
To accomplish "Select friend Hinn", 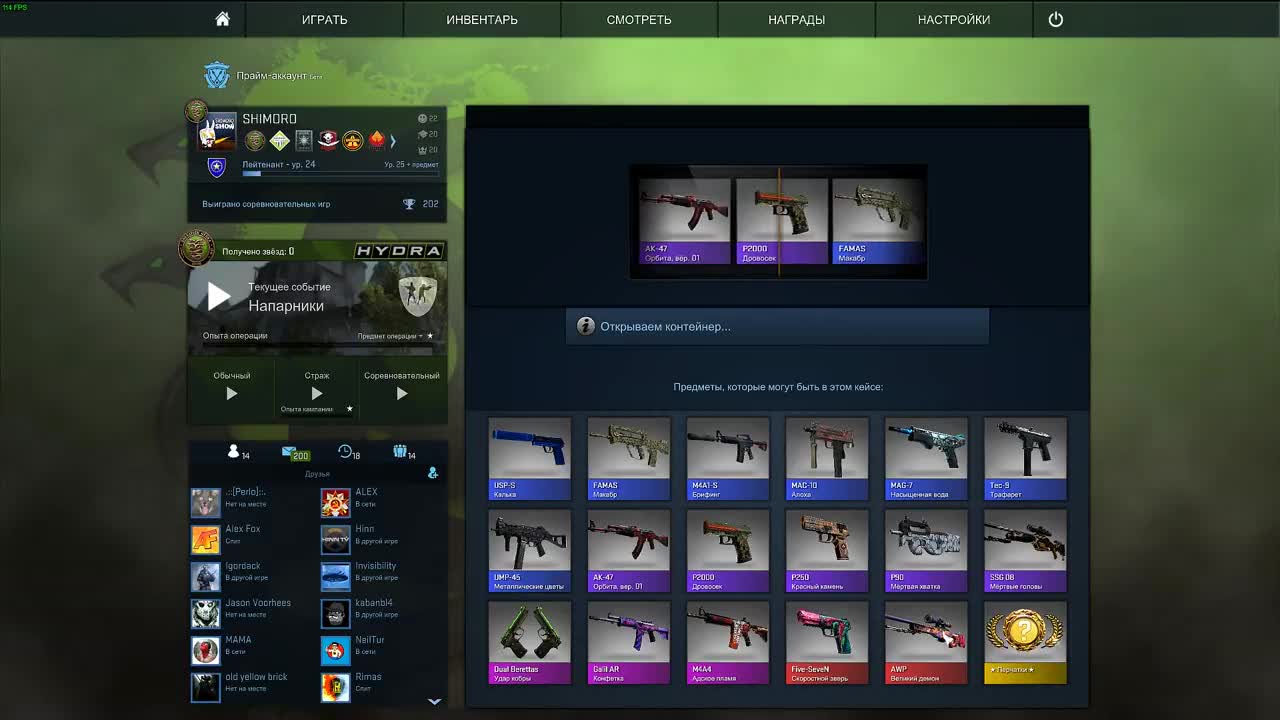I will [381, 539].
